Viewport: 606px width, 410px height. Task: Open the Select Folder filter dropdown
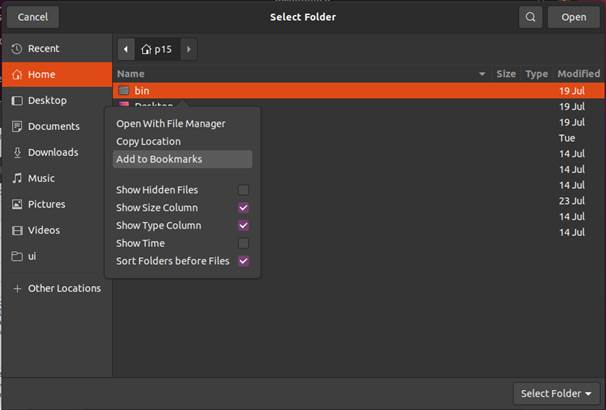point(556,393)
